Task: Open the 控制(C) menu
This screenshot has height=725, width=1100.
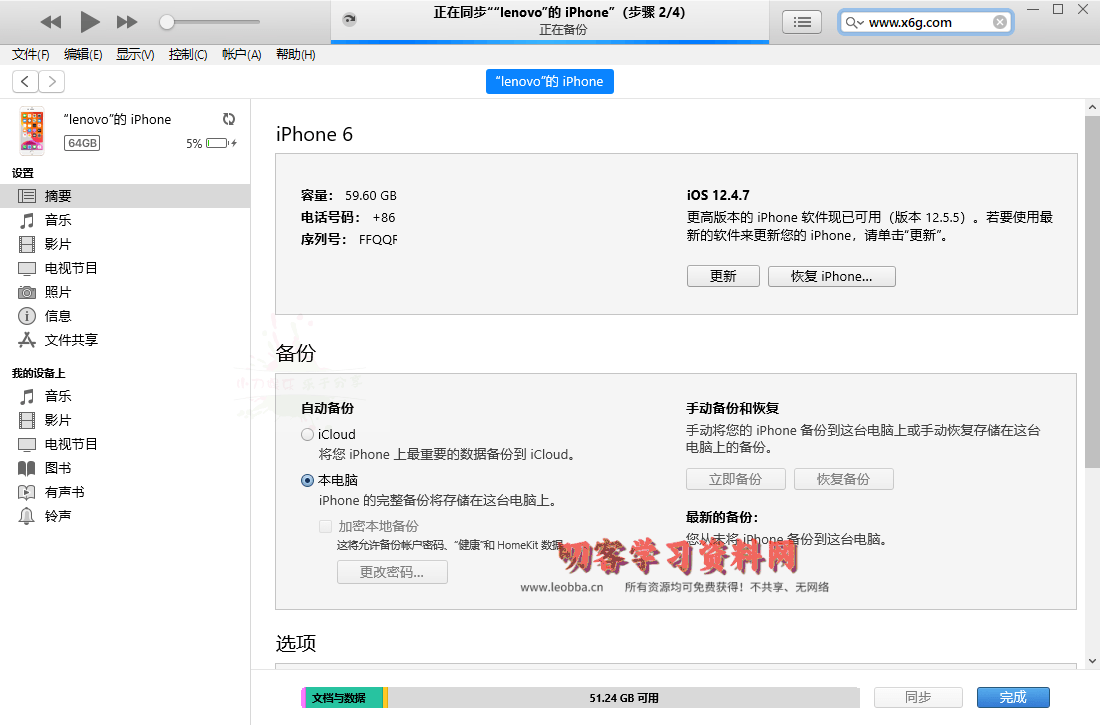Action: click(x=188, y=55)
